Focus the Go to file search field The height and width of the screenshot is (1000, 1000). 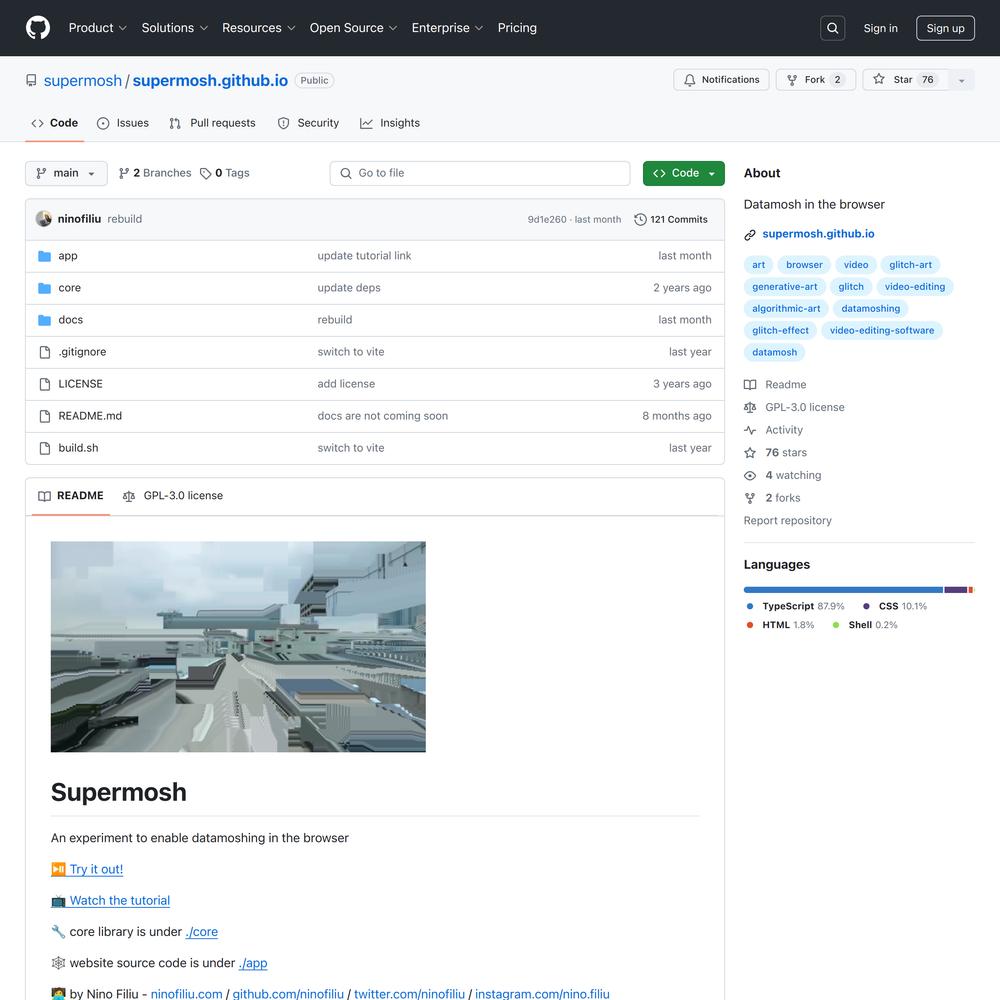pyautogui.click(x=480, y=173)
